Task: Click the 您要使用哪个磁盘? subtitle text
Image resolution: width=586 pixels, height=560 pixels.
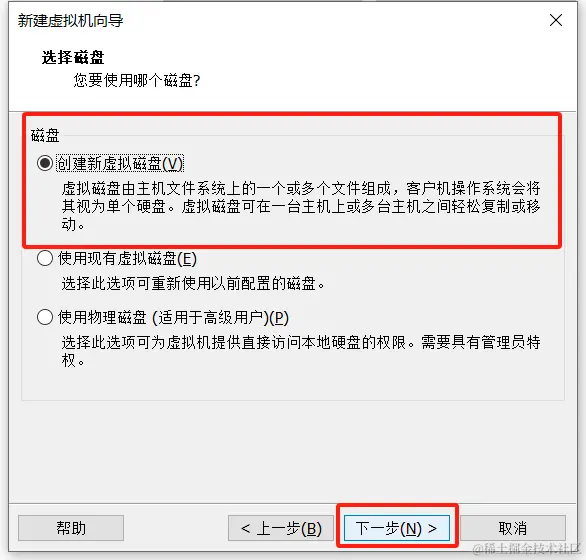Action: pos(137,80)
